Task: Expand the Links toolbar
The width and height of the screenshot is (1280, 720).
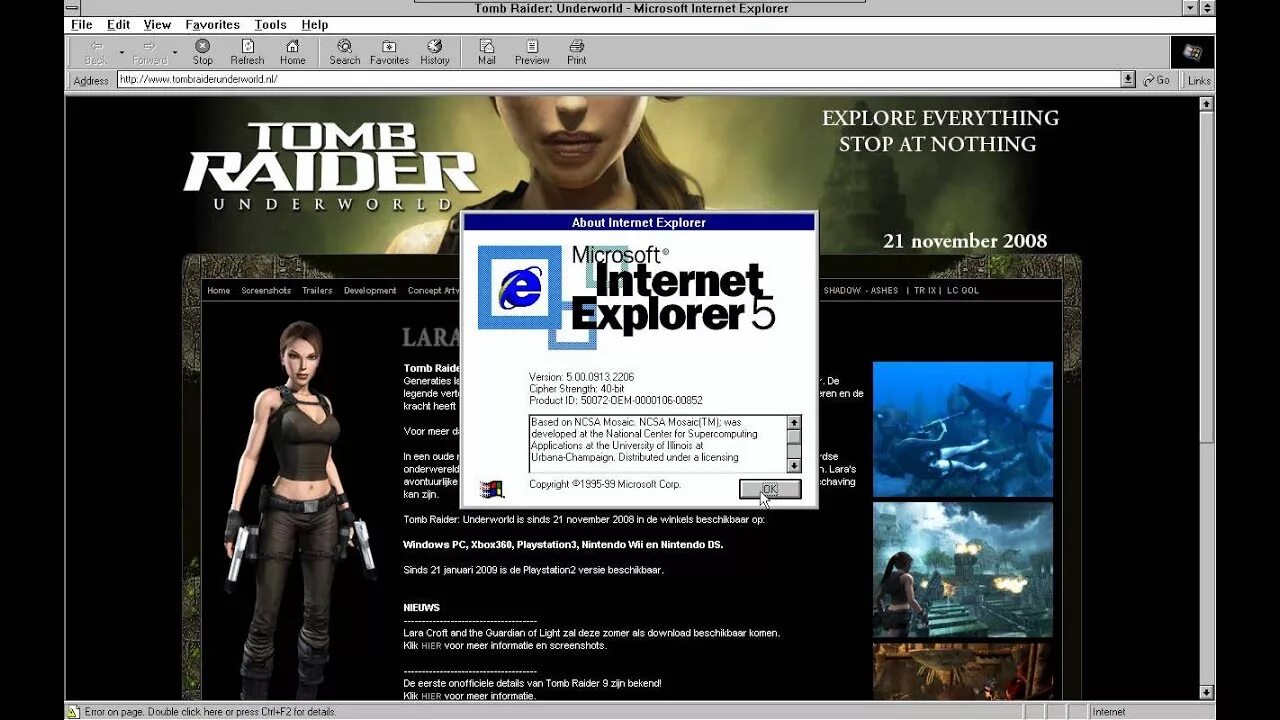Action: pyautogui.click(x=1198, y=80)
